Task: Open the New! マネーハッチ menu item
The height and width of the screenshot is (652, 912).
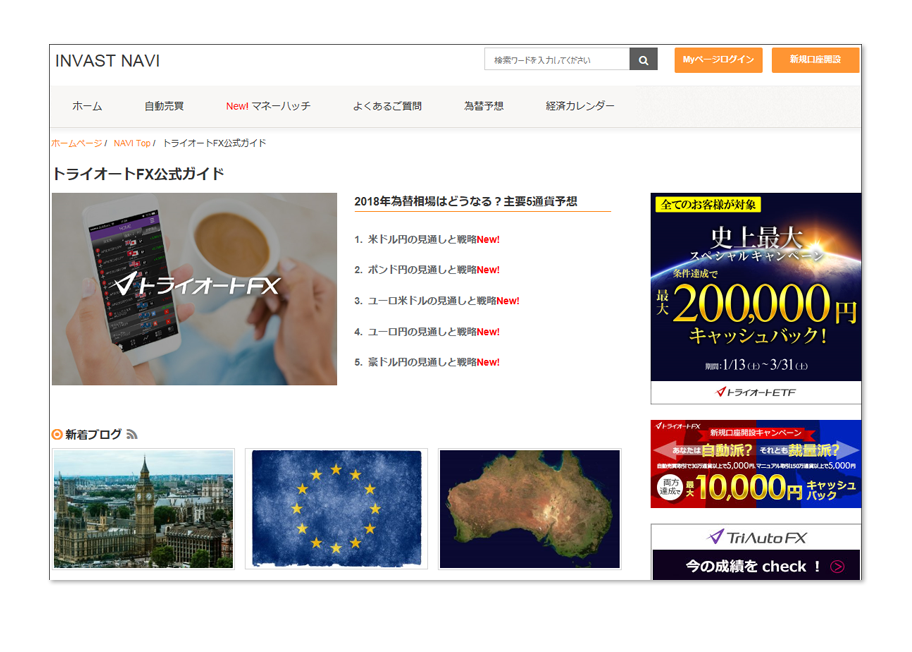Action: (x=268, y=106)
